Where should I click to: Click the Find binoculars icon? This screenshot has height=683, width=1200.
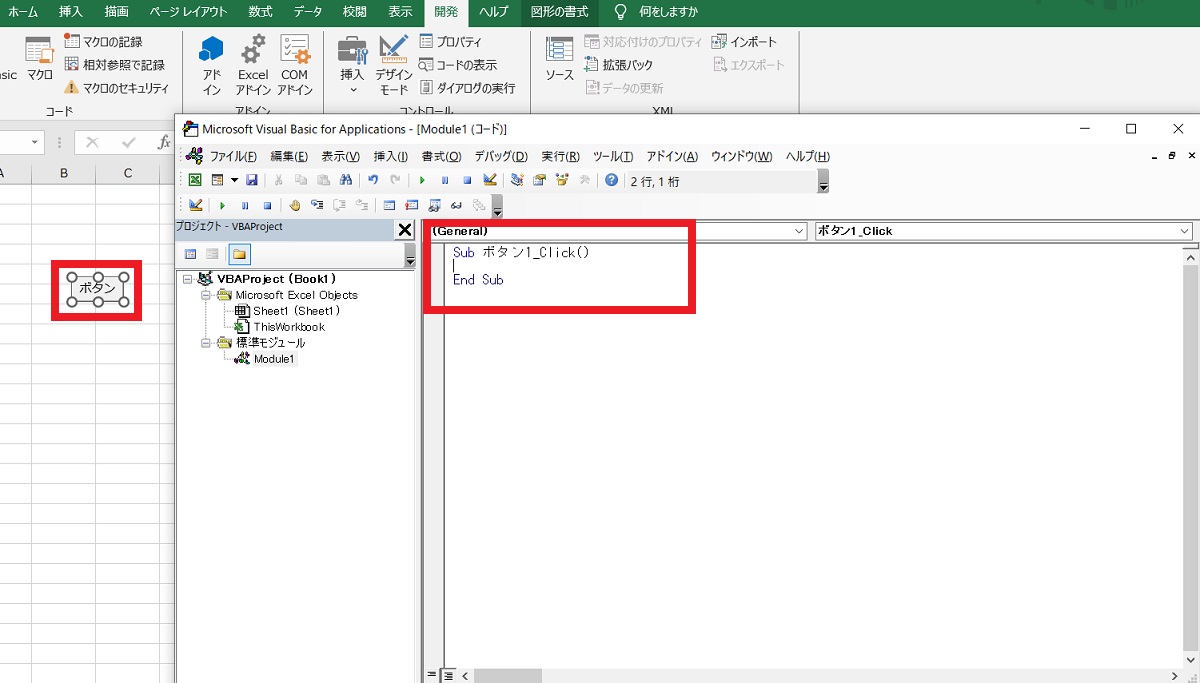coord(345,180)
